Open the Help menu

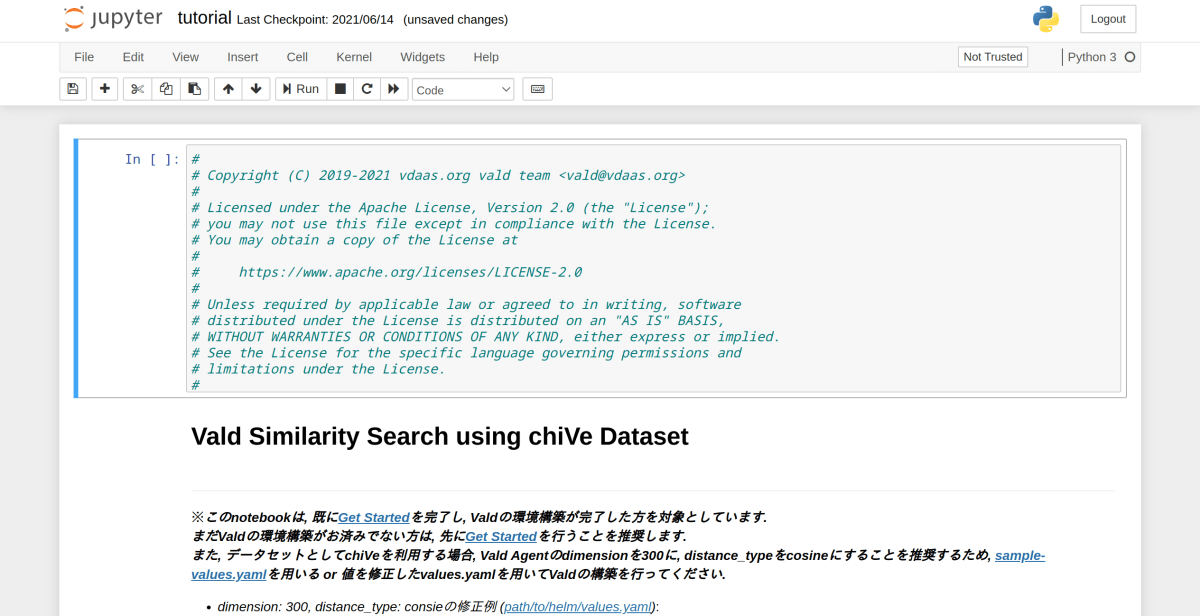(486, 57)
